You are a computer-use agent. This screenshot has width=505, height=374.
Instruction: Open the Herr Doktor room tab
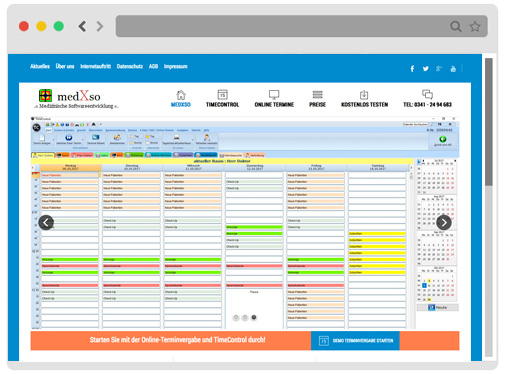click(x=43, y=155)
